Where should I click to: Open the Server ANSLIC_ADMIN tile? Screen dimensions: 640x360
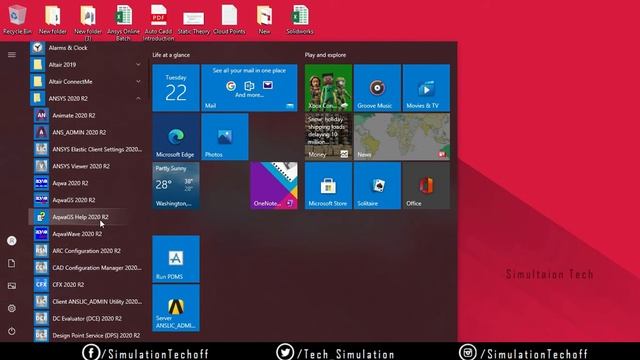point(176,308)
